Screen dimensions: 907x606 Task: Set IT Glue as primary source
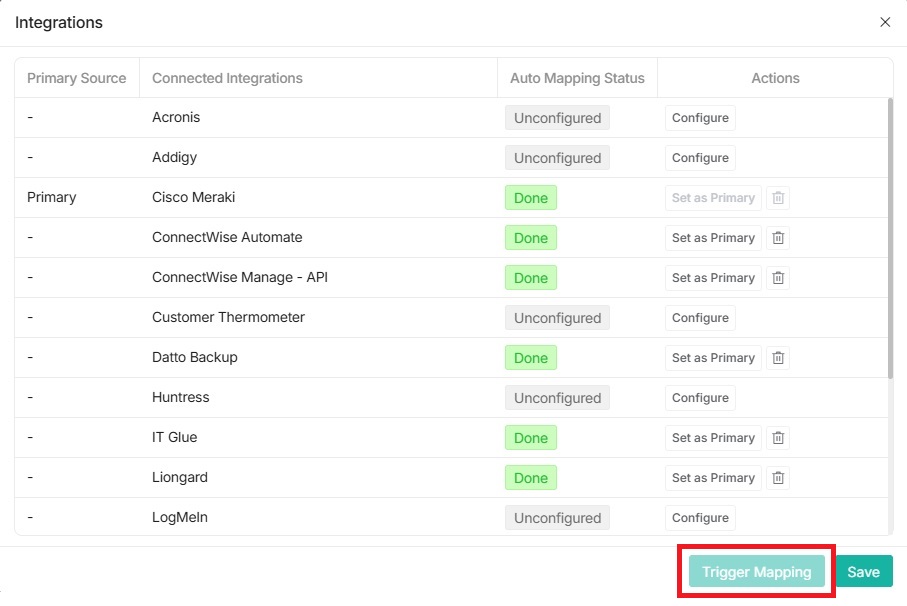point(713,437)
